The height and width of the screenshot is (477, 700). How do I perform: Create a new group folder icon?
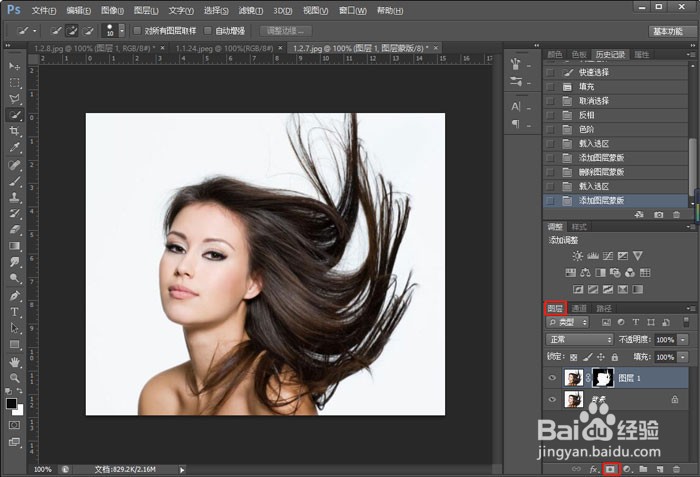[x=643, y=469]
